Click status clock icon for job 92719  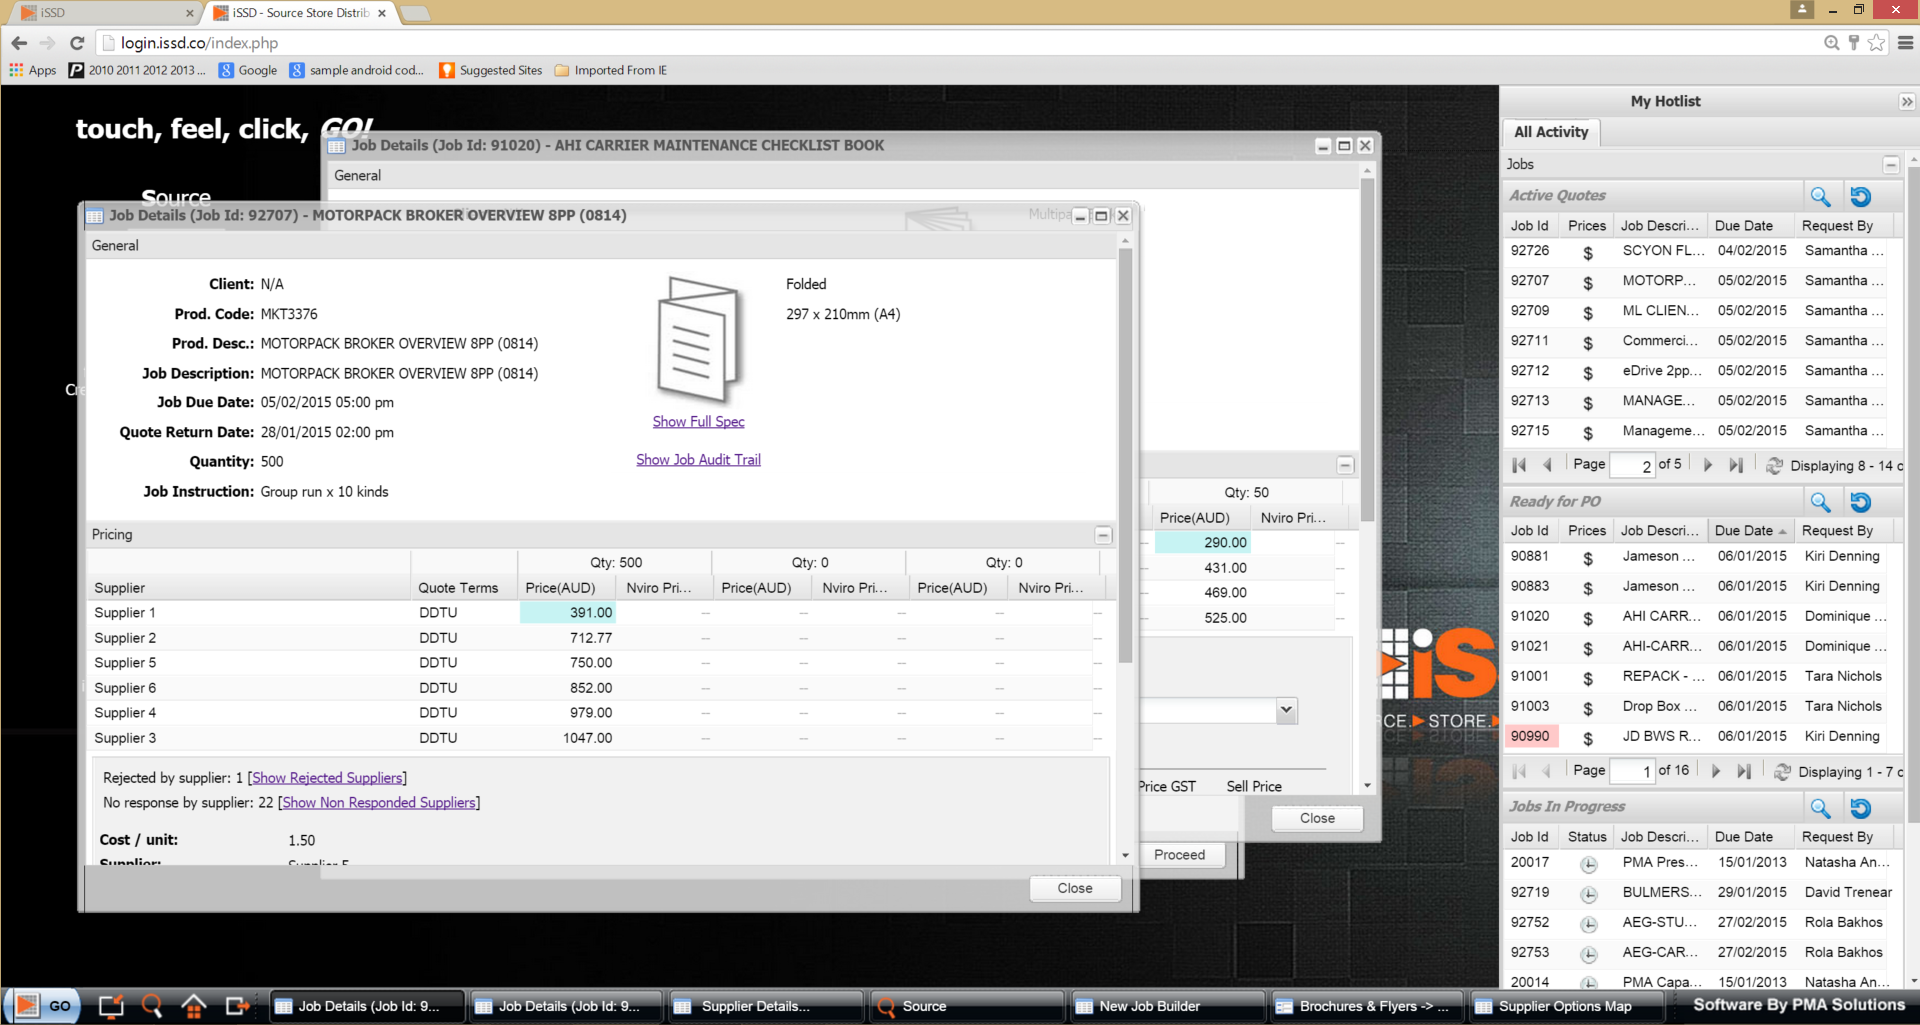[1587, 893]
